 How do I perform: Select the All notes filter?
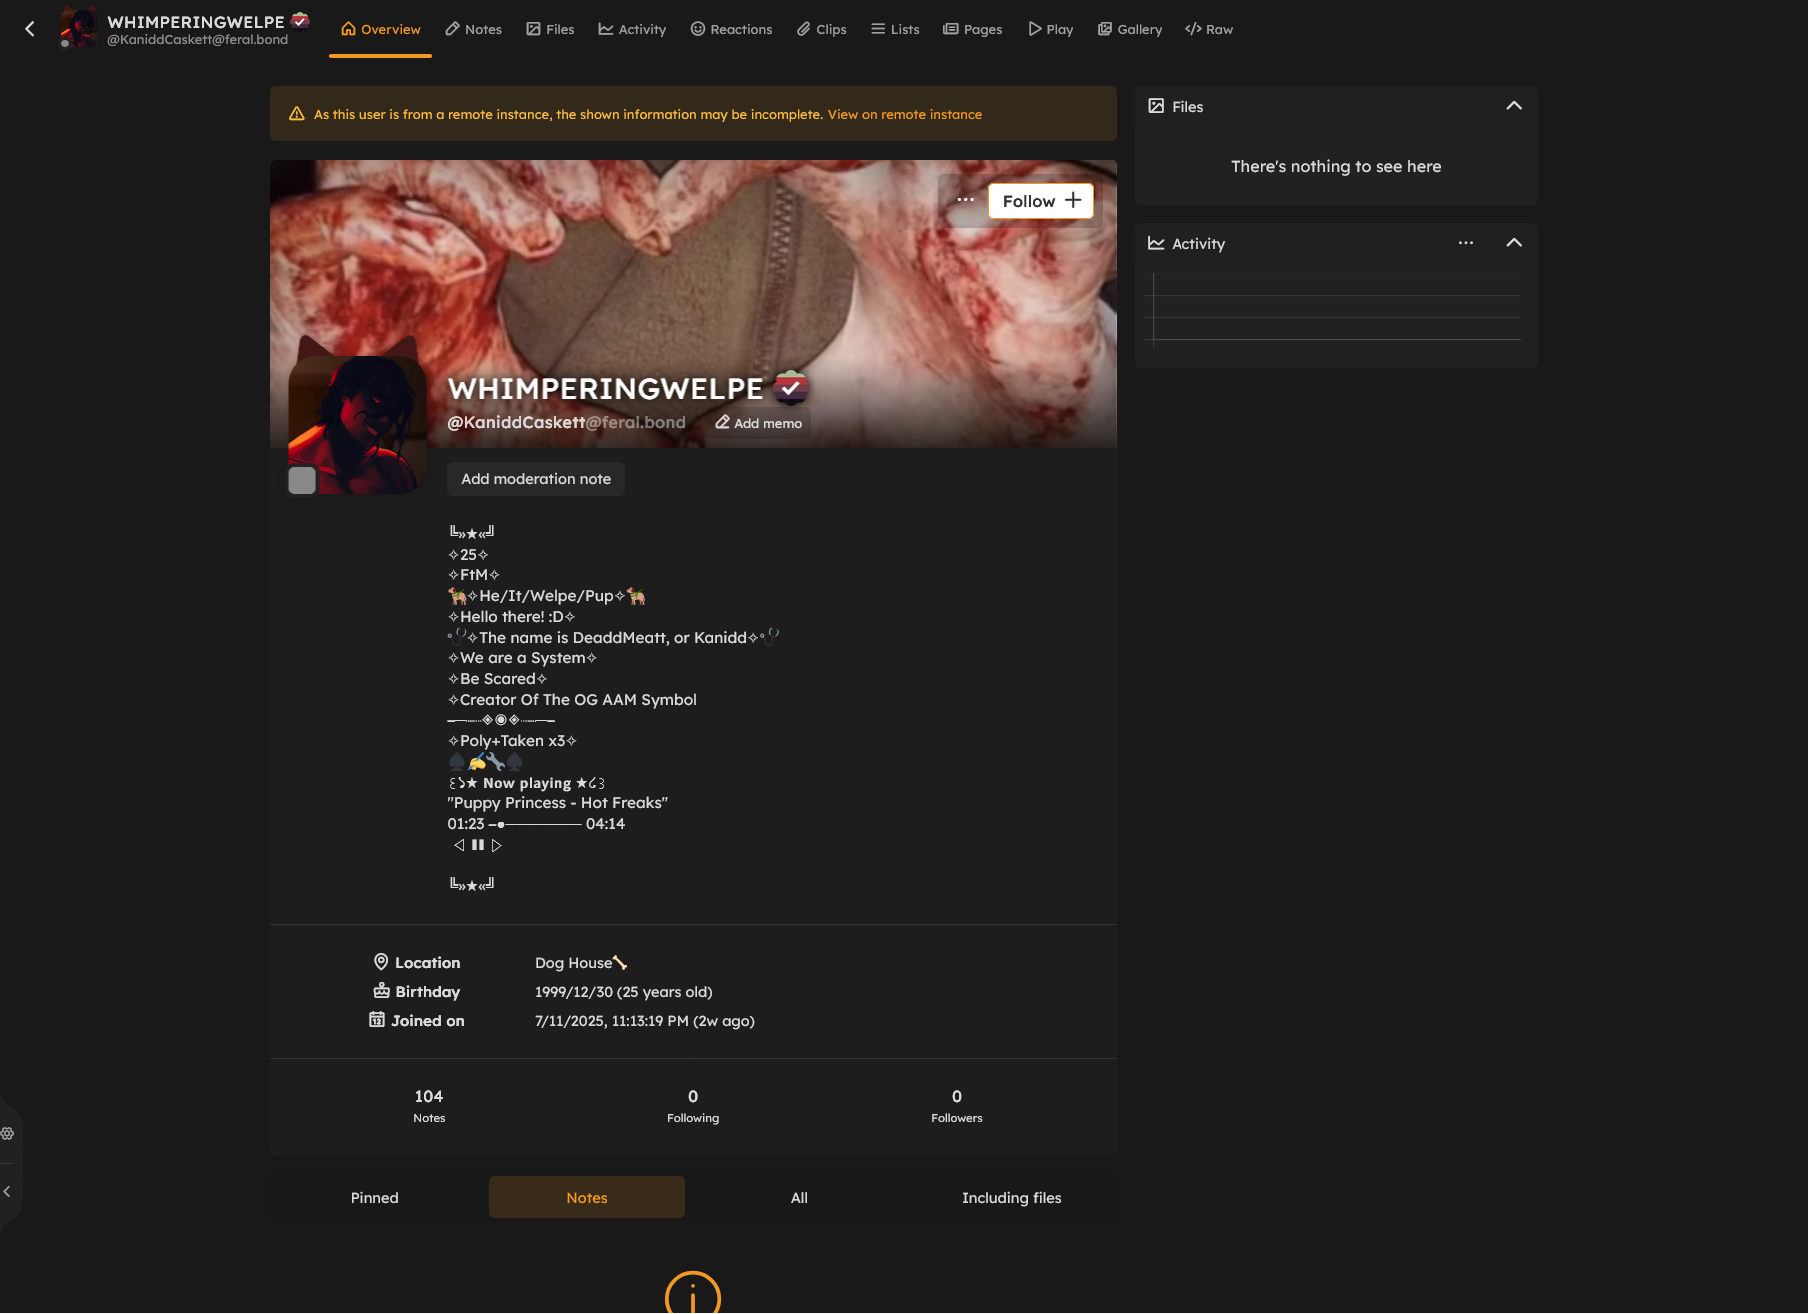click(x=799, y=1197)
